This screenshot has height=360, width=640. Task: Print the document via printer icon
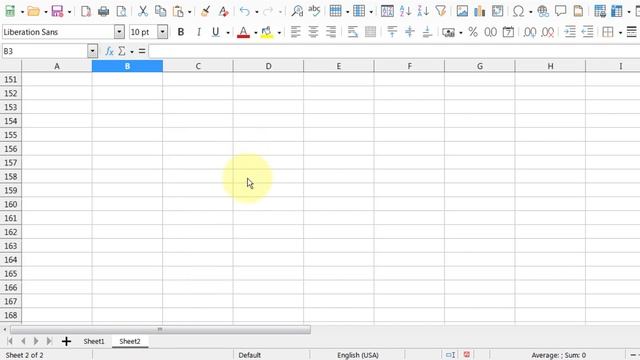pos(104,11)
